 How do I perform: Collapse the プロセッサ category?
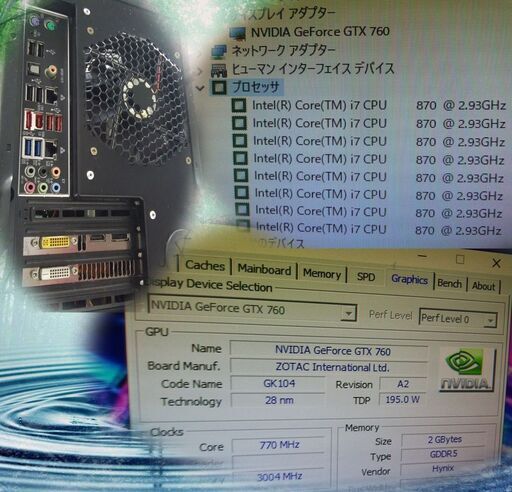[x=201, y=88]
